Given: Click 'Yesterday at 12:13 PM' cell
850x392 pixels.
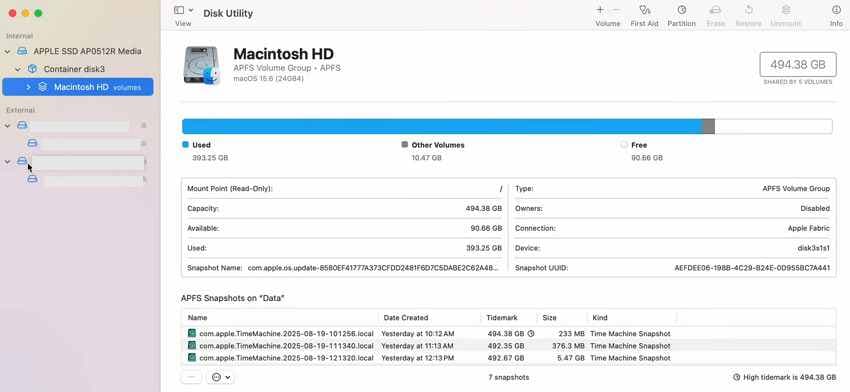Looking at the screenshot, I should 417,358.
